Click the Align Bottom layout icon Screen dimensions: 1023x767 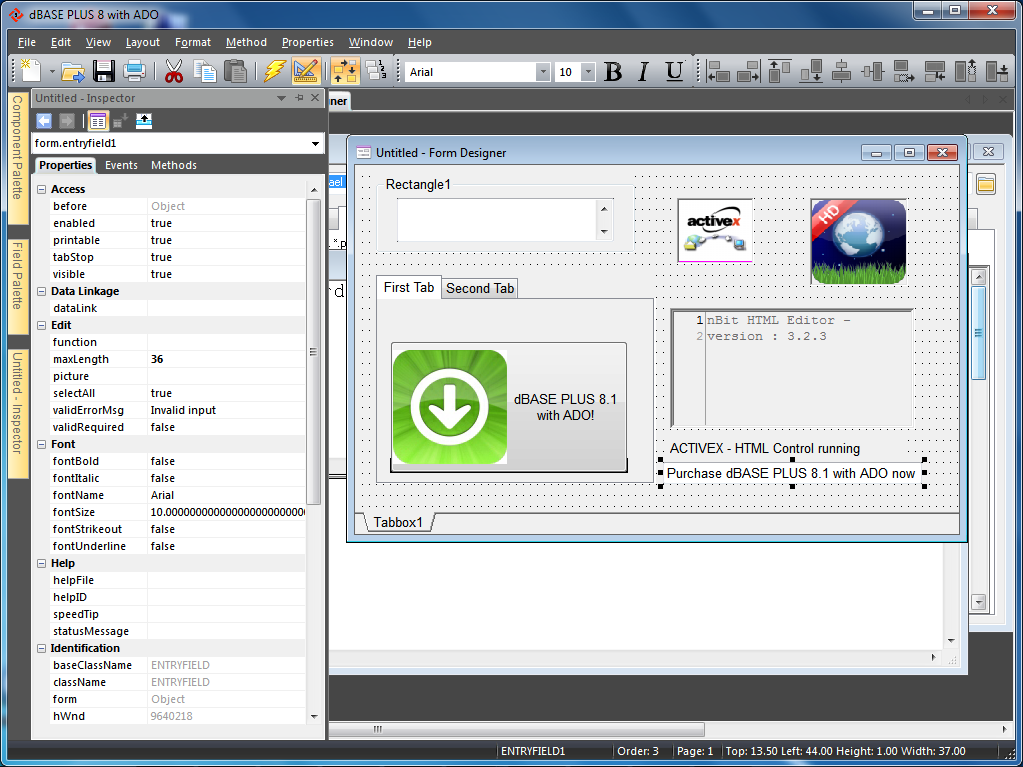810,71
